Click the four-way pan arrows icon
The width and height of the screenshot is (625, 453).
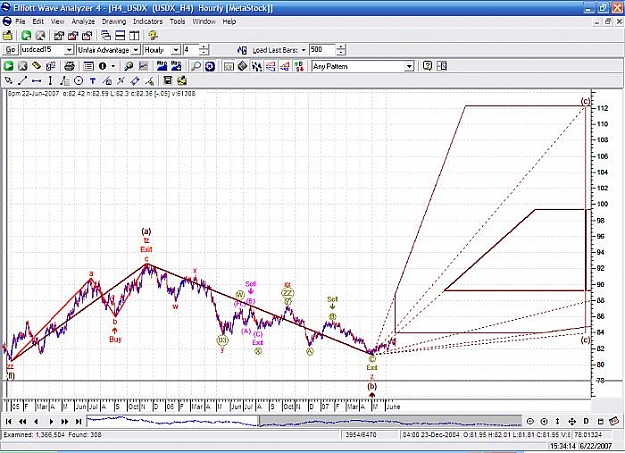pyautogui.click(x=572, y=421)
